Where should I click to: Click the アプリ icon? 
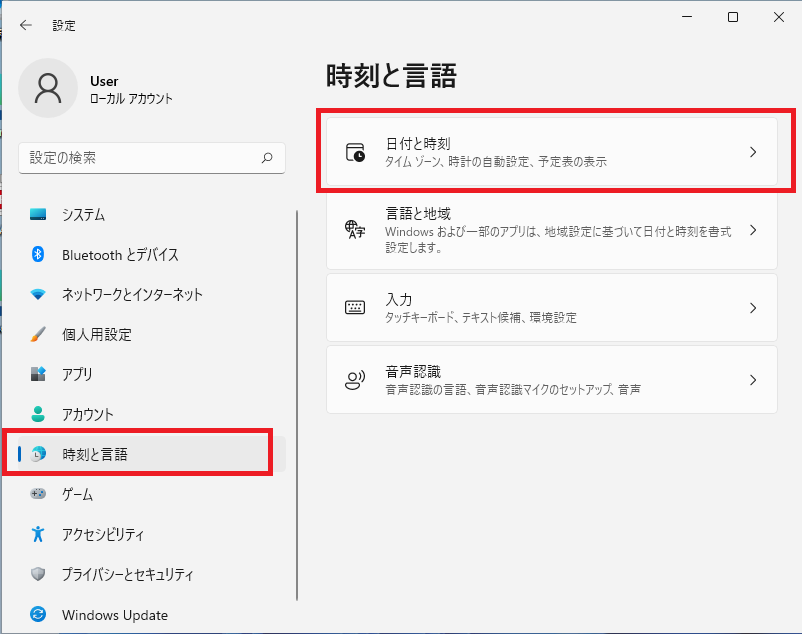[x=38, y=374]
